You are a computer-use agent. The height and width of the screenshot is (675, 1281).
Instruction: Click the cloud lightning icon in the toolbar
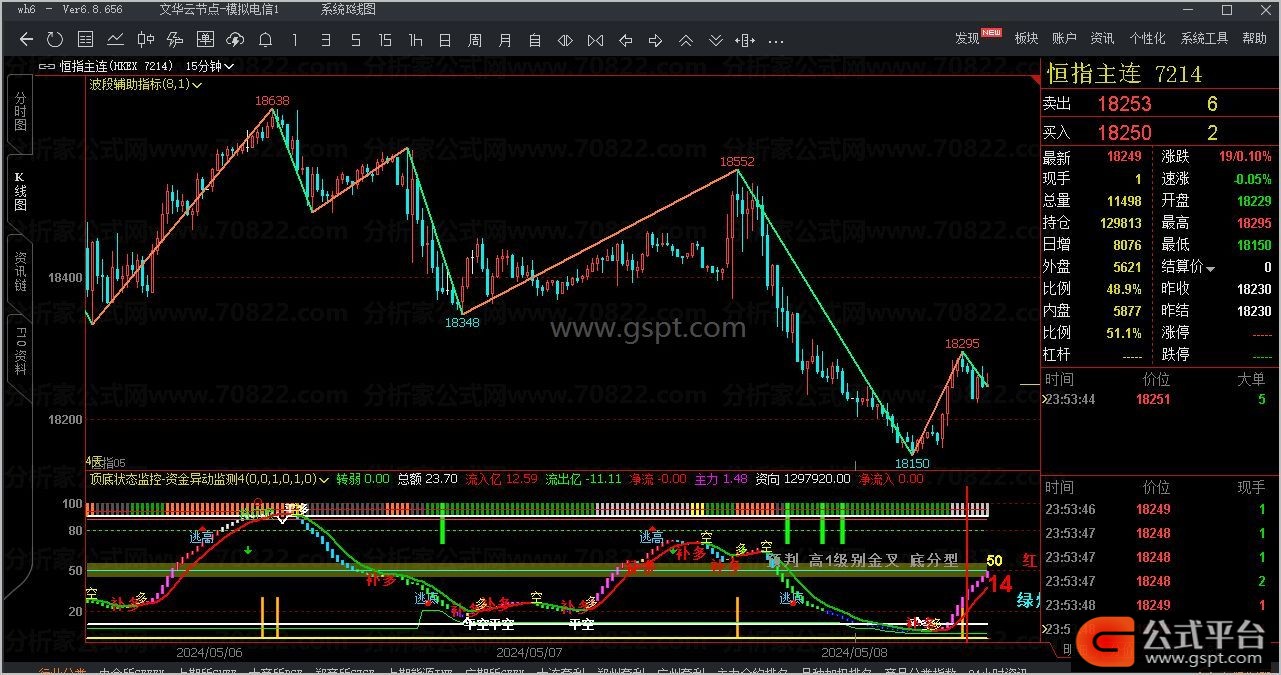click(x=235, y=40)
